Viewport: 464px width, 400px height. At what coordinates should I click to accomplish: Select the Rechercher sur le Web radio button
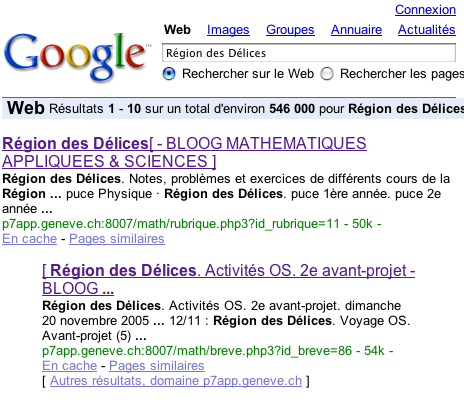169,74
